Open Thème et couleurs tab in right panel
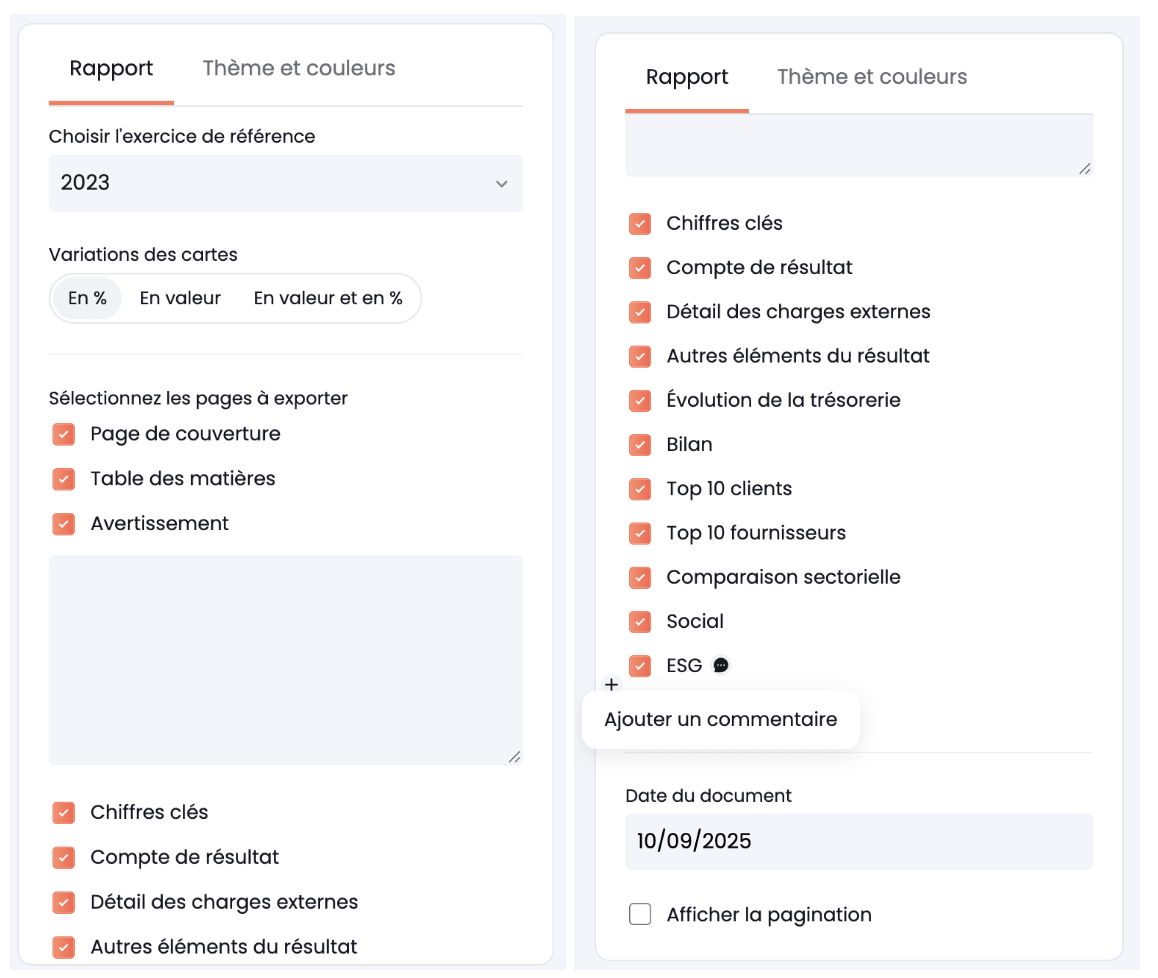 pyautogui.click(x=872, y=77)
